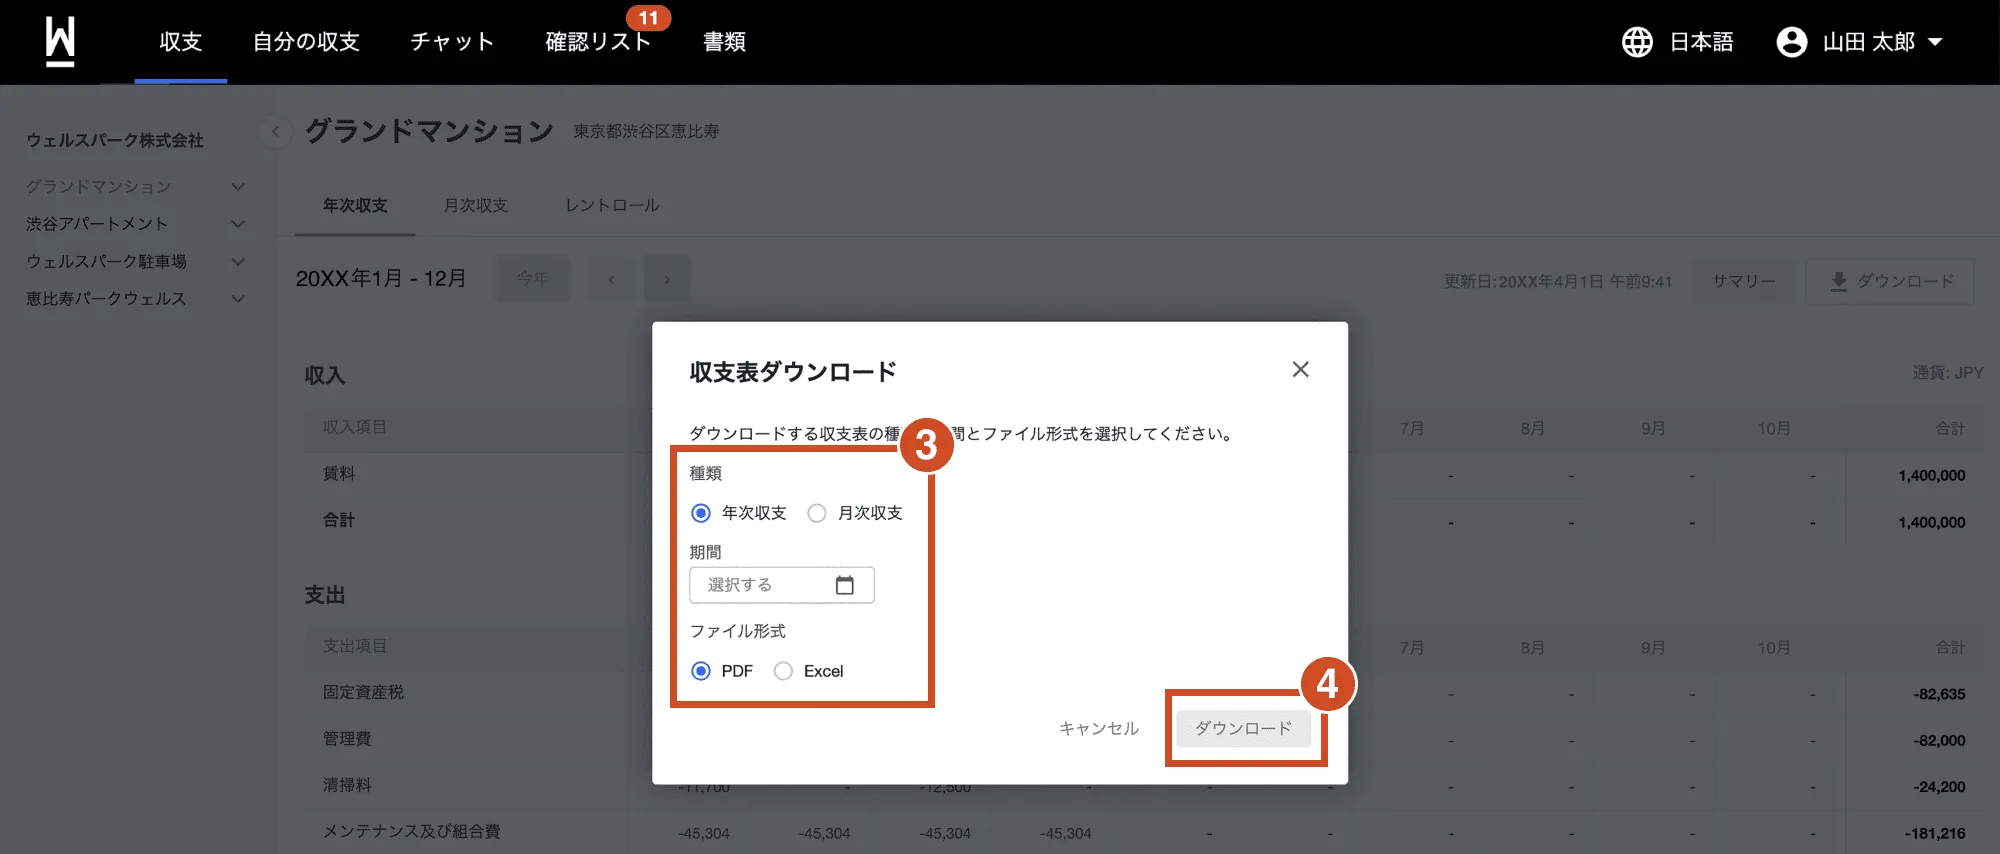Open the チャット menu item
This screenshot has width=2000, height=854.
tap(452, 42)
